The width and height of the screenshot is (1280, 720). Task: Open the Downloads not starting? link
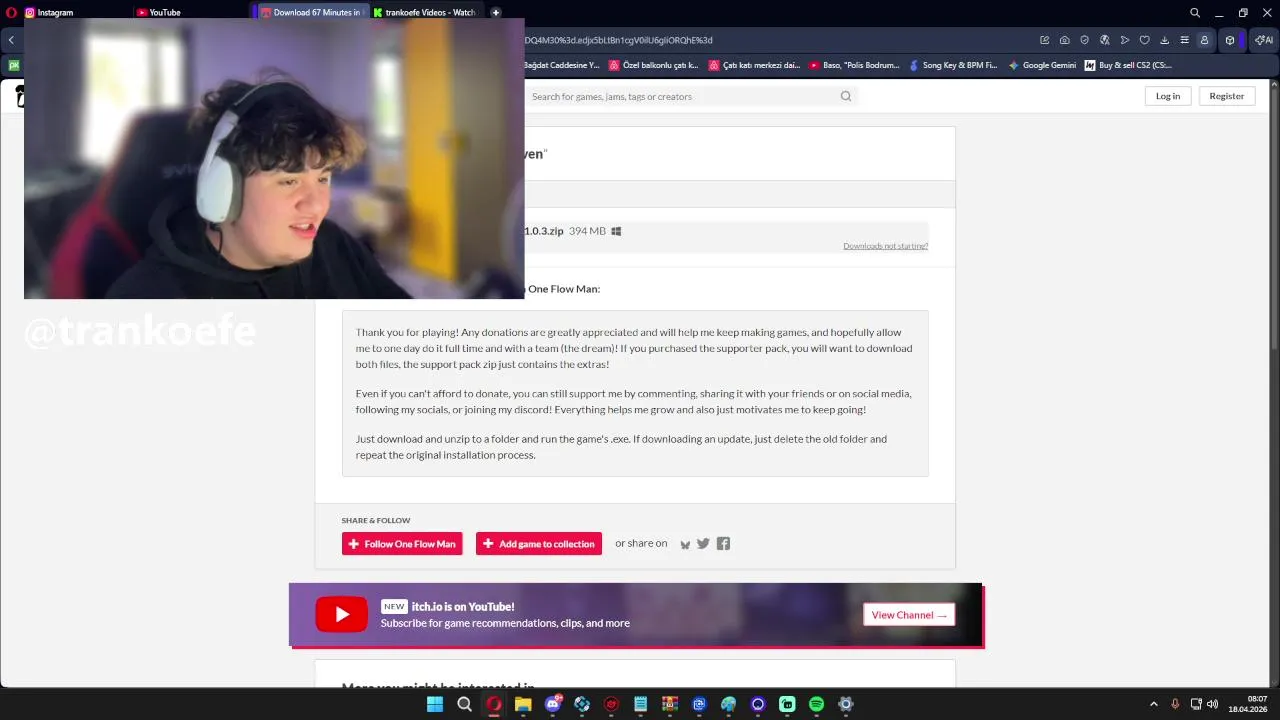(885, 246)
